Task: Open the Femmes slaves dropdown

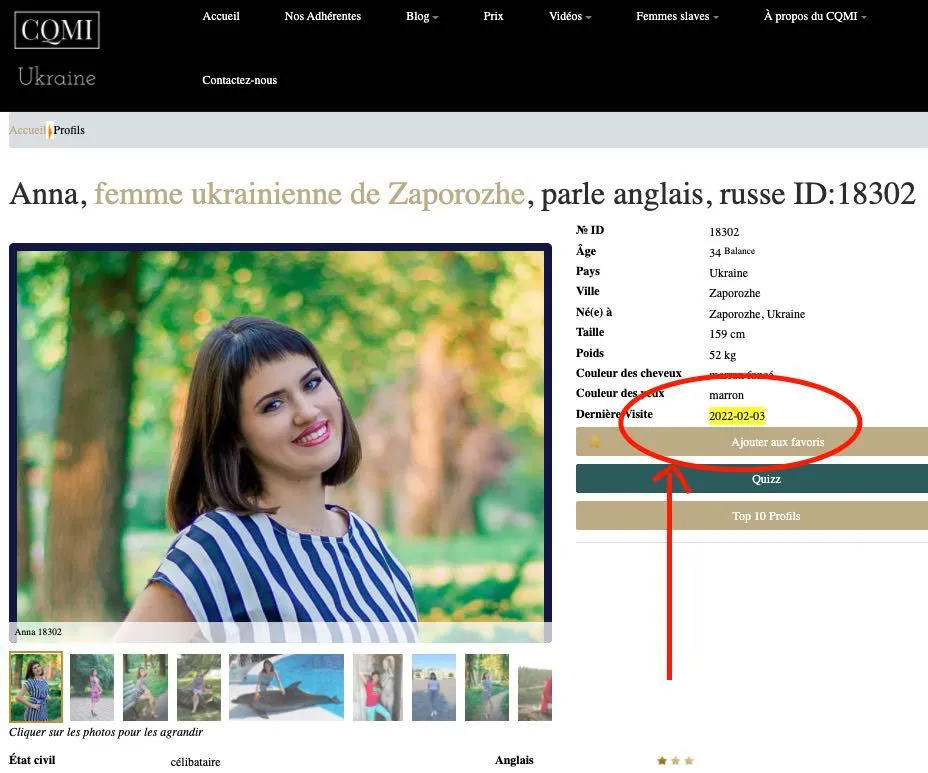Action: click(677, 17)
